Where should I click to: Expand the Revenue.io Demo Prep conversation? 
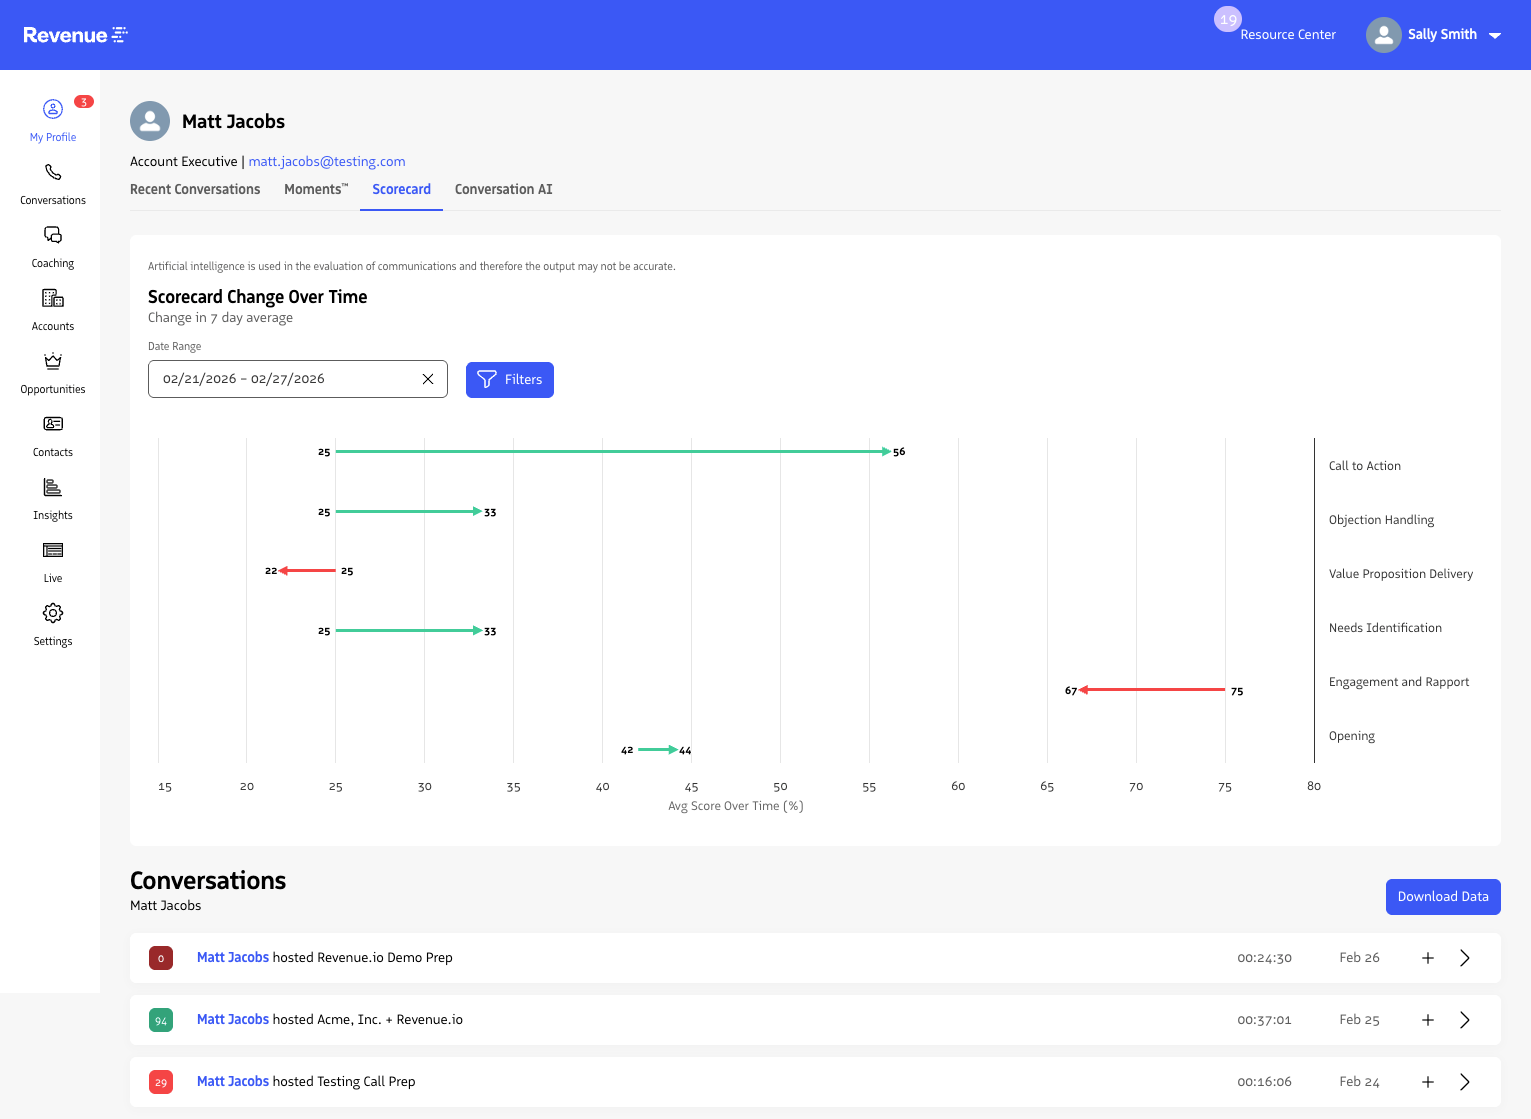point(1465,957)
